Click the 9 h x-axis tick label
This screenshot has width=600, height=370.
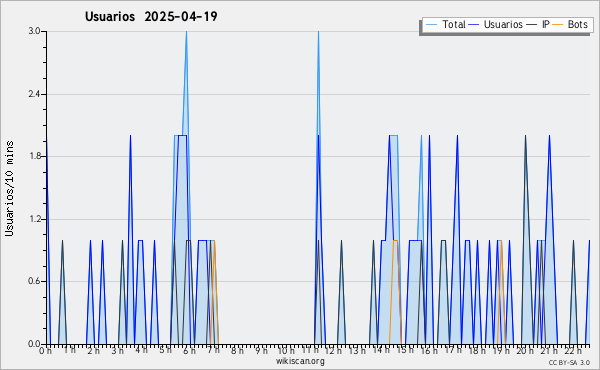point(261,350)
